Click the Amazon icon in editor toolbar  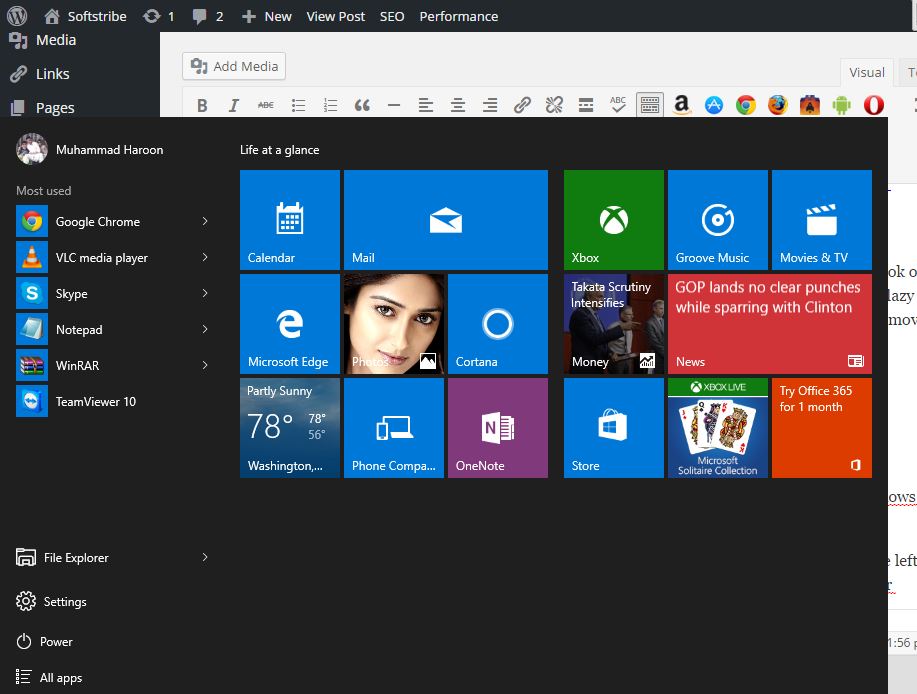tap(682, 105)
